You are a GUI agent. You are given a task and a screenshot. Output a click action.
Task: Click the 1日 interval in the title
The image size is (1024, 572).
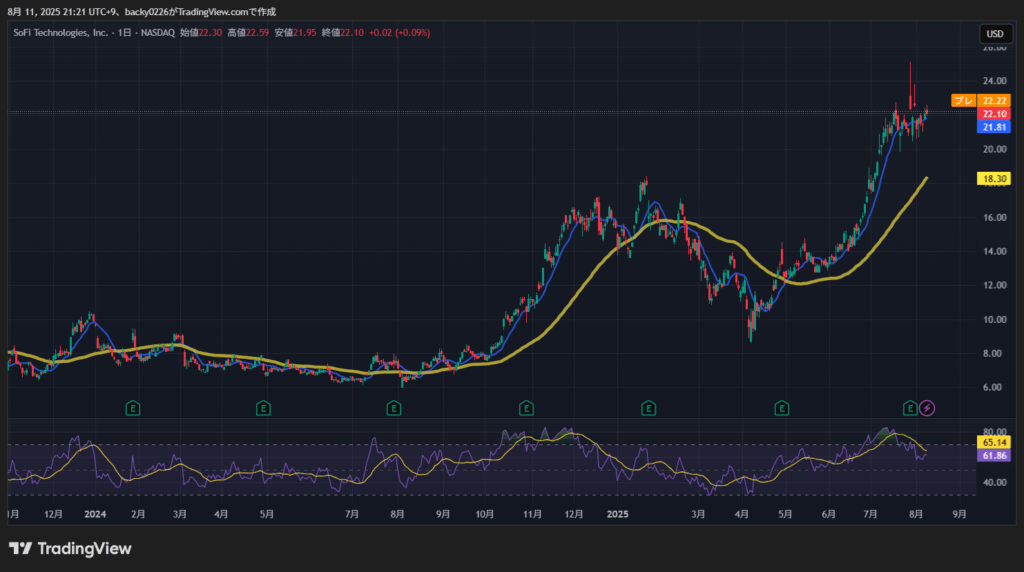click(125, 33)
